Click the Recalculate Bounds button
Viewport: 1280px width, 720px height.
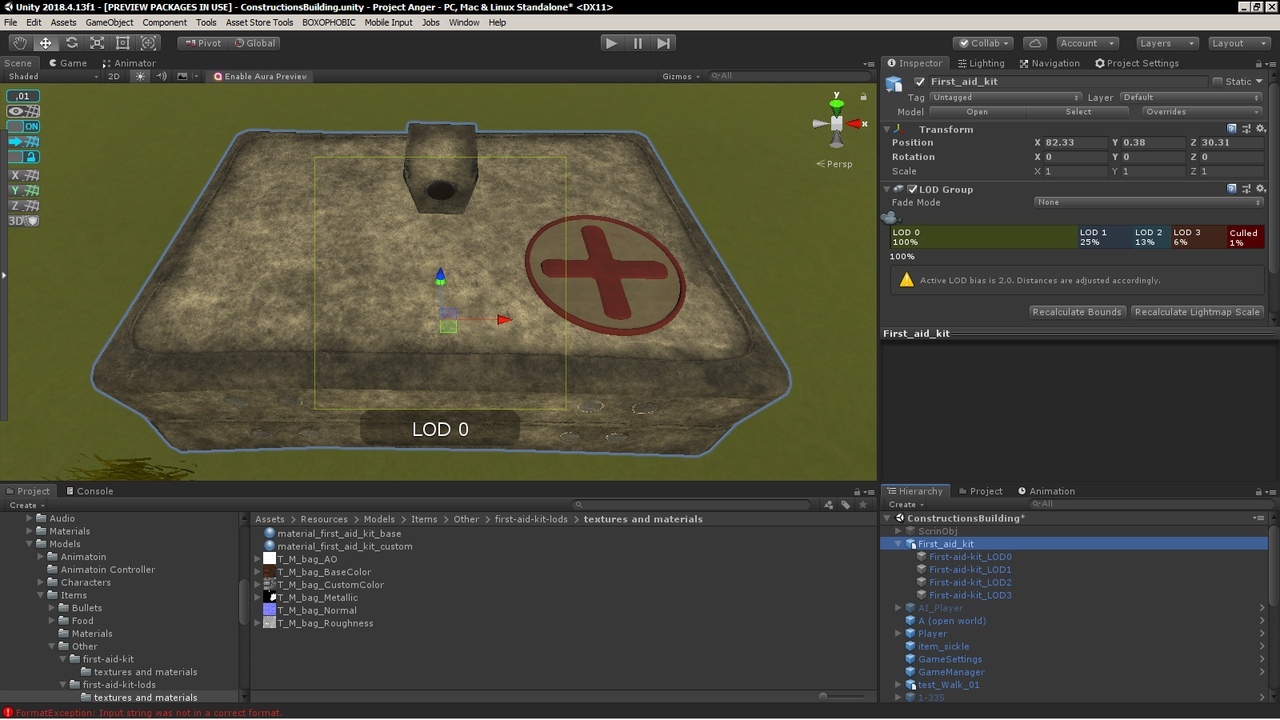(x=1077, y=312)
